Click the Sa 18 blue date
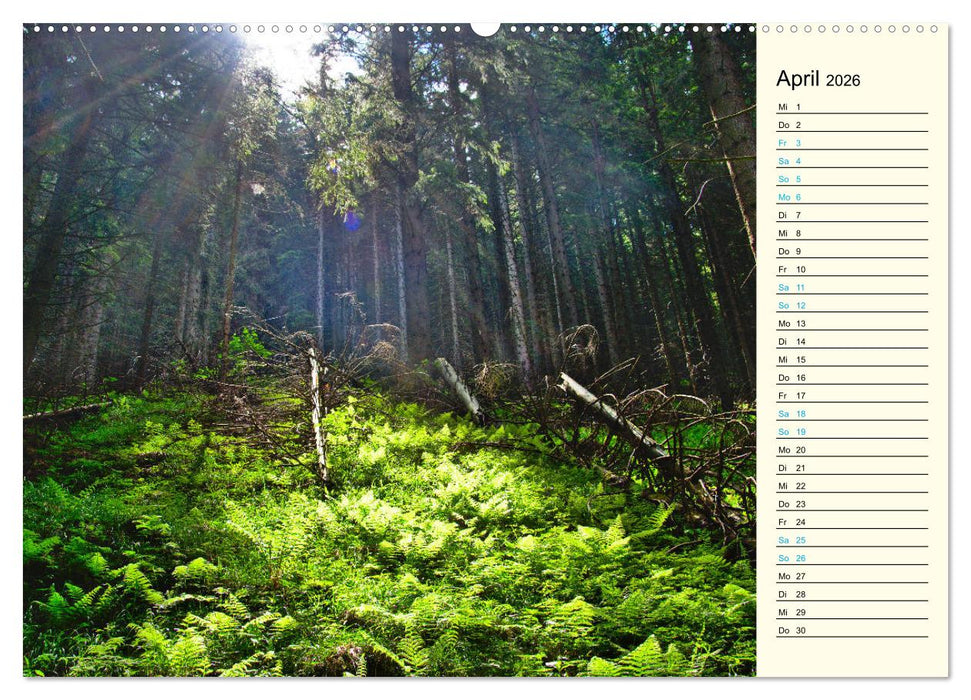Screen dimensions: 971x700 pos(790,413)
